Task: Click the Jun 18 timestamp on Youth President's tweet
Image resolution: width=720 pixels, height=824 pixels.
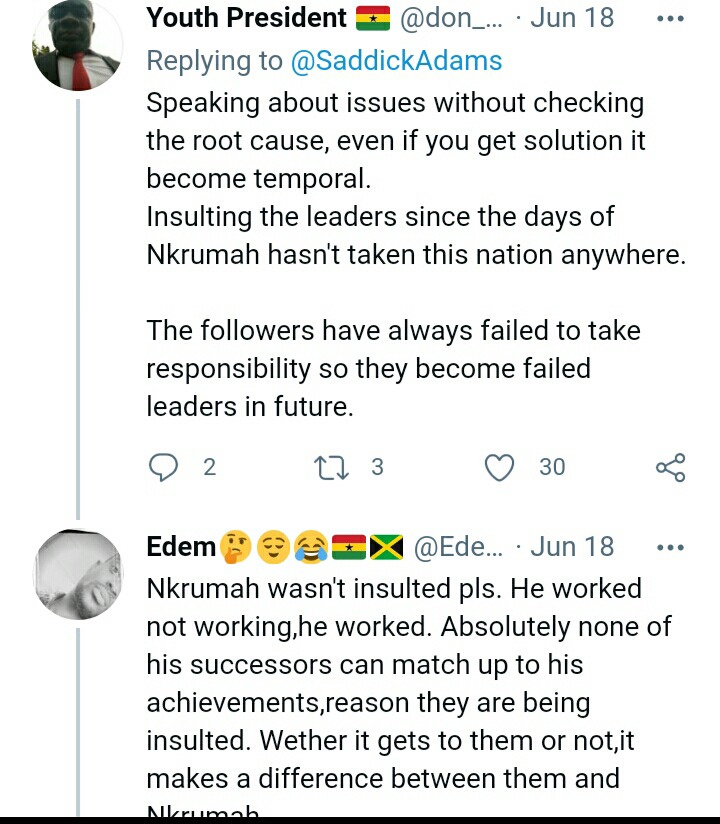Action: tap(572, 18)
